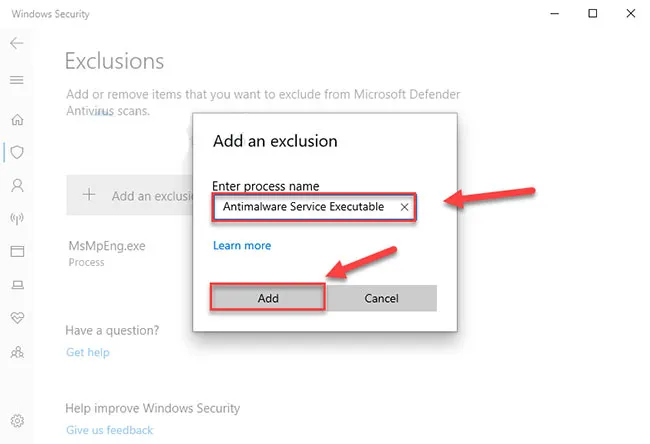Open App & browser control icon
Screen dimensions: 650x444
16,251
